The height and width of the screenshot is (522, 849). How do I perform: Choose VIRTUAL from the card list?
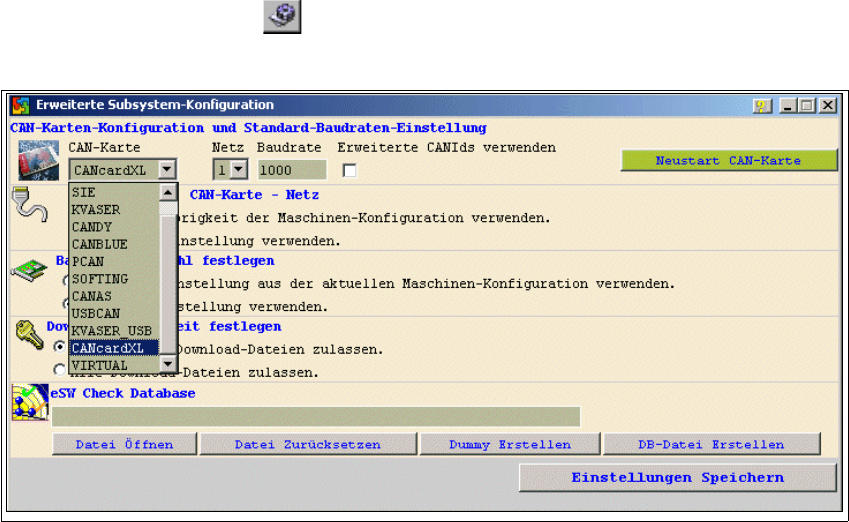point(114,366)
